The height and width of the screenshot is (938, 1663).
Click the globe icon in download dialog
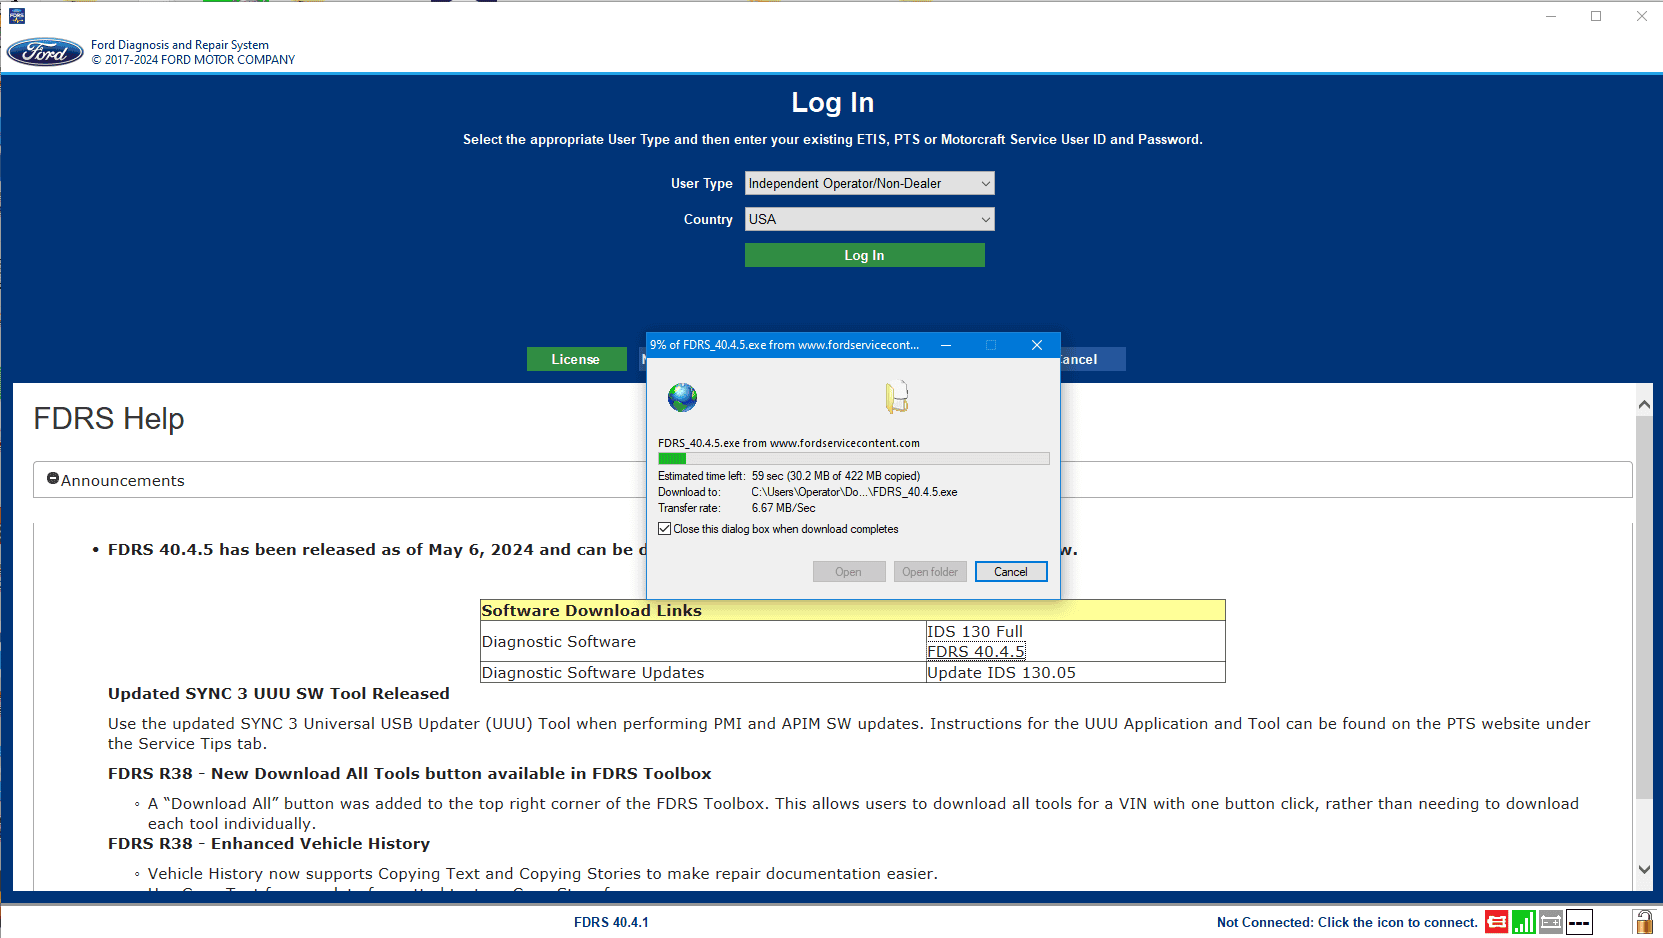coord(682,398)
